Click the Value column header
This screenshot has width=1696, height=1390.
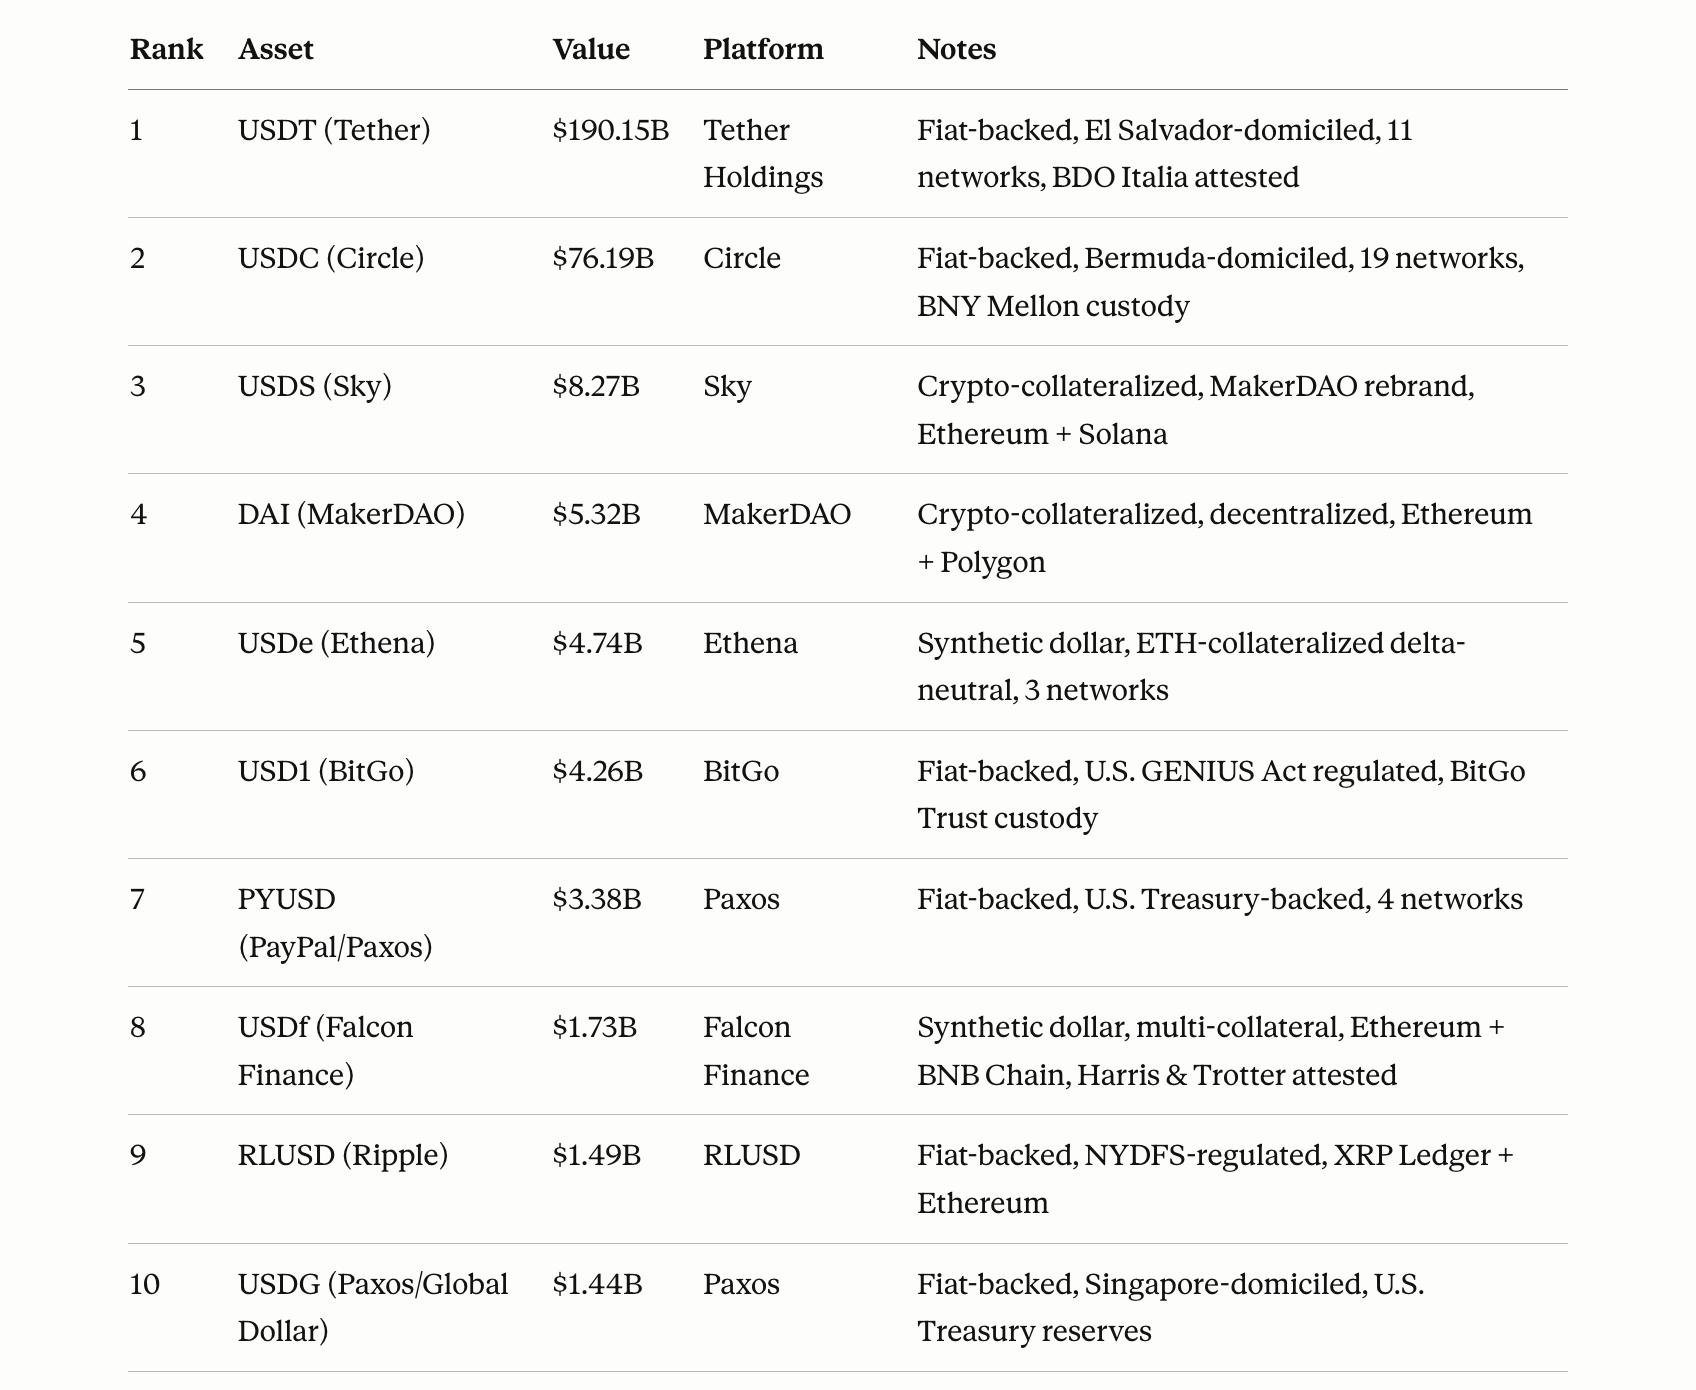pyautogui.click(x=590, y=49)
